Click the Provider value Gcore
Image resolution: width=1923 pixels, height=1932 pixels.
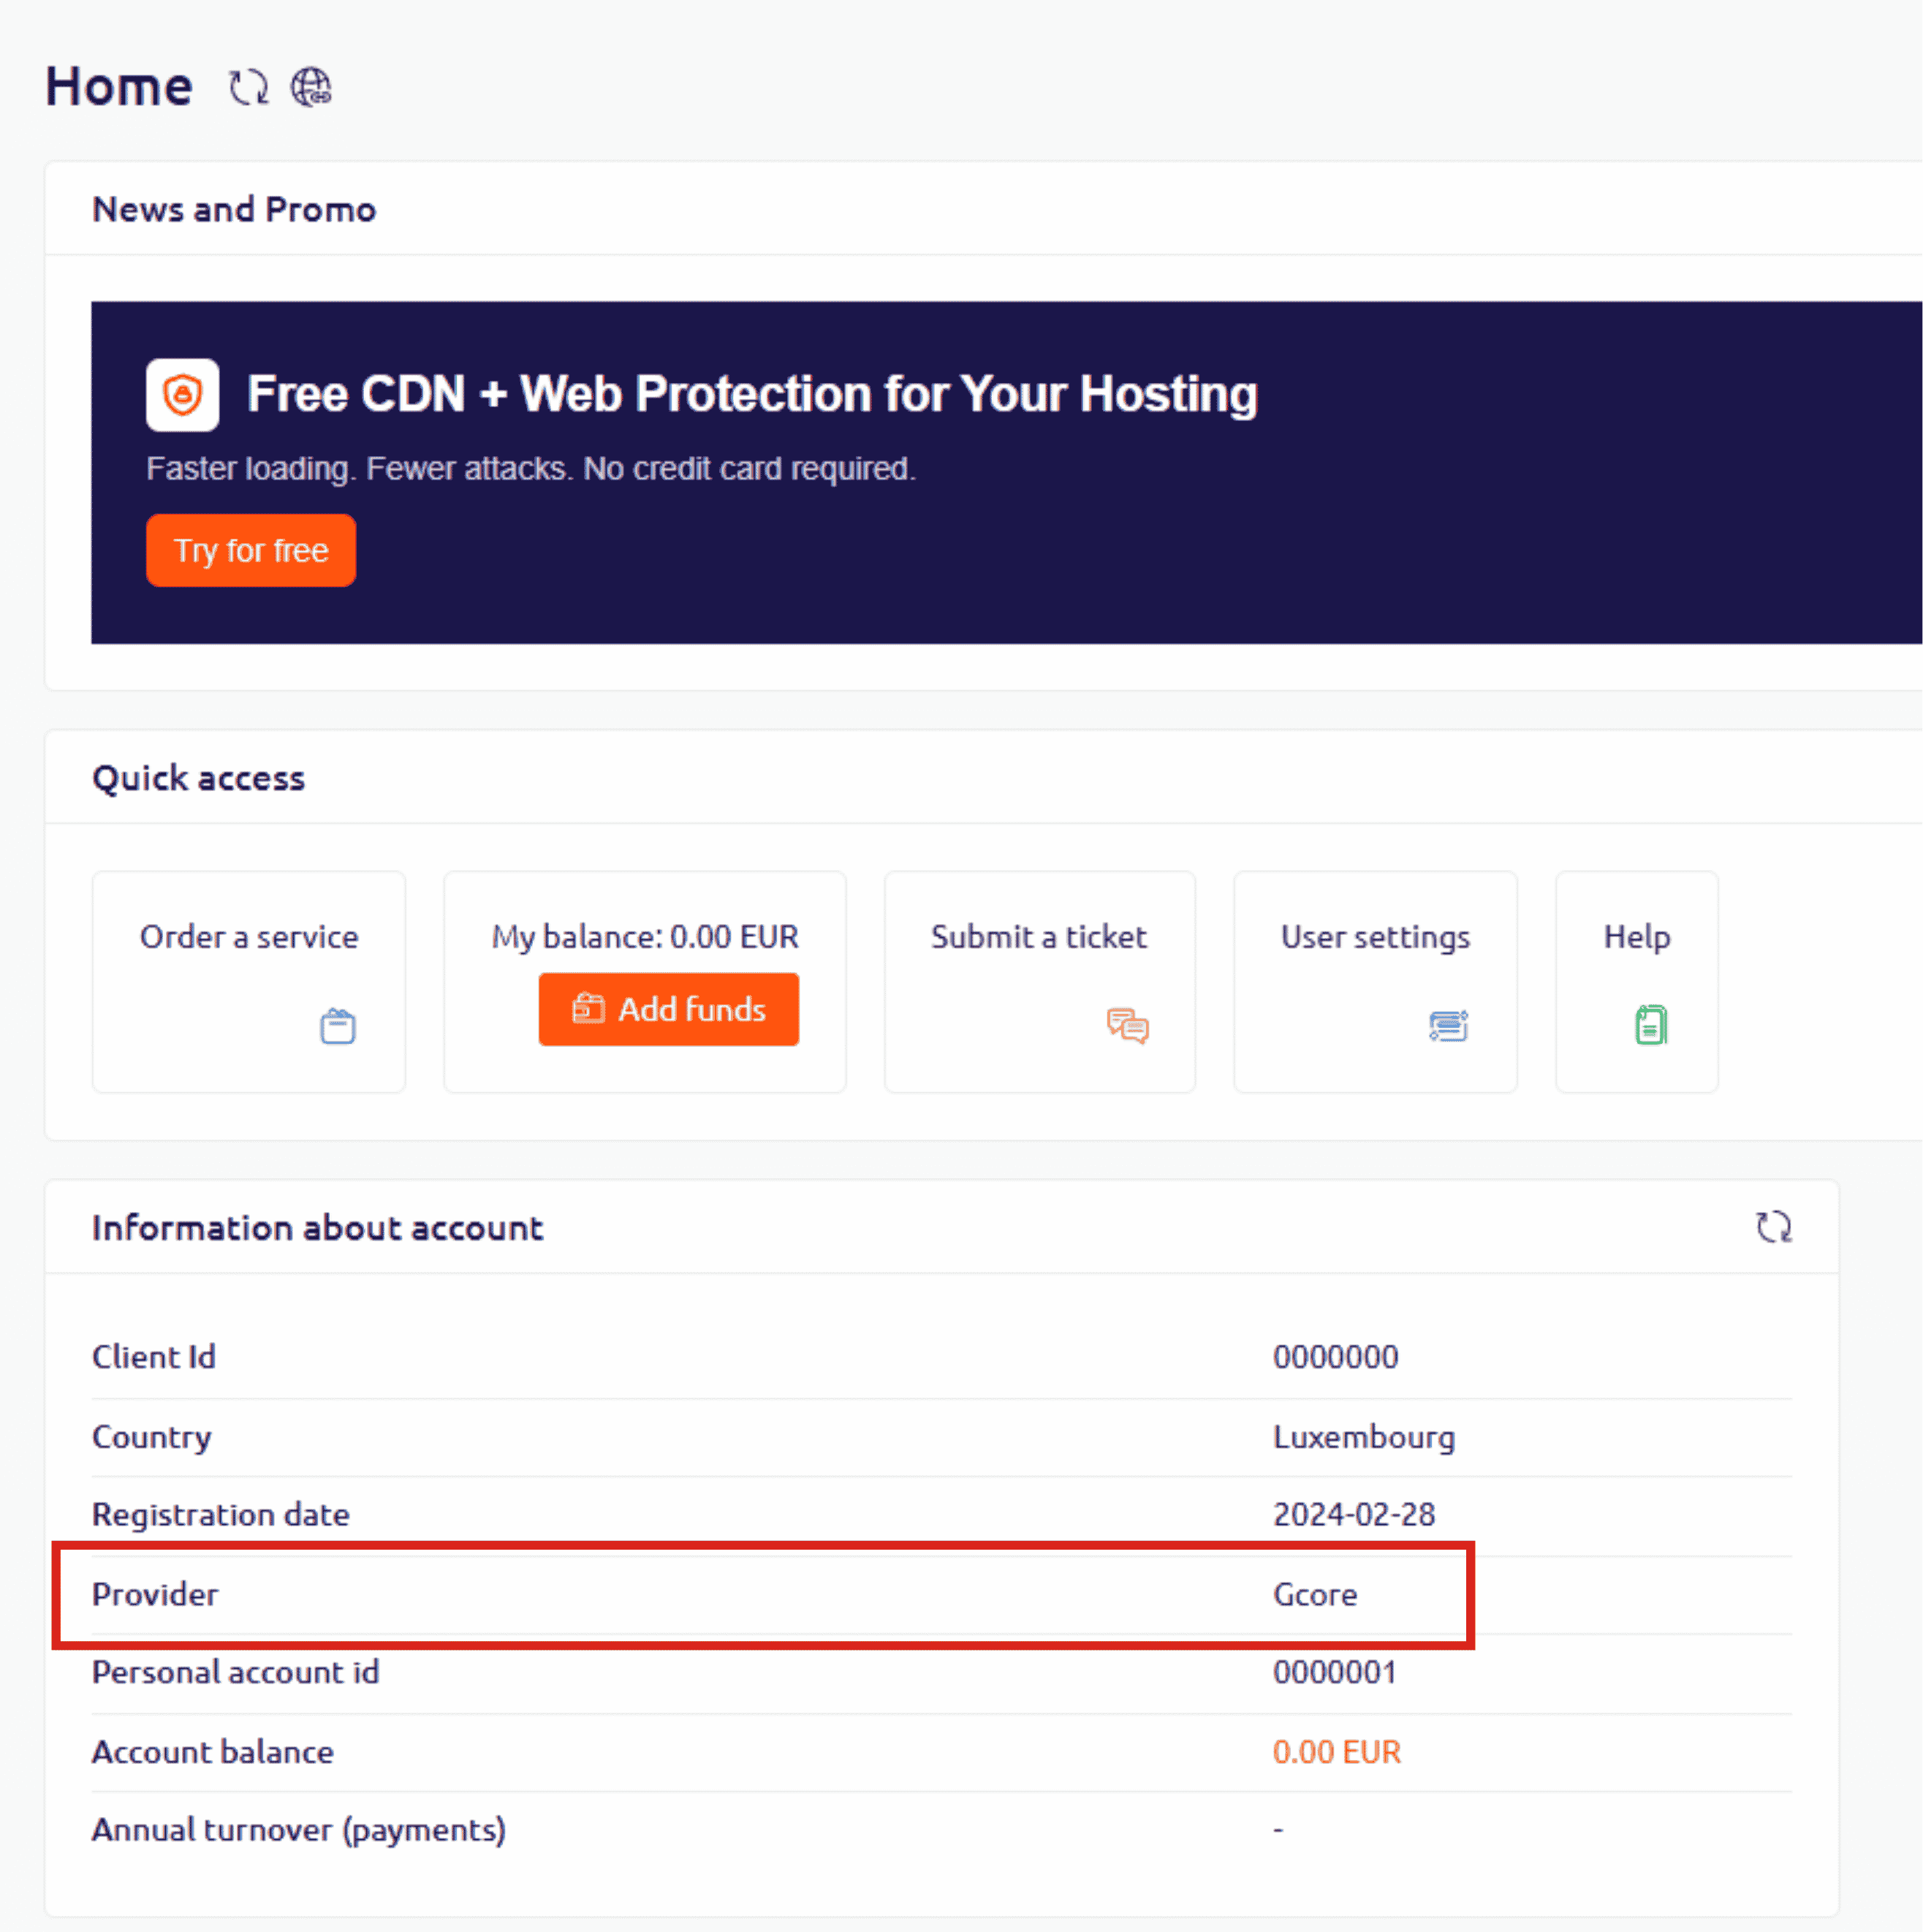click(x=1315, y=1594)
